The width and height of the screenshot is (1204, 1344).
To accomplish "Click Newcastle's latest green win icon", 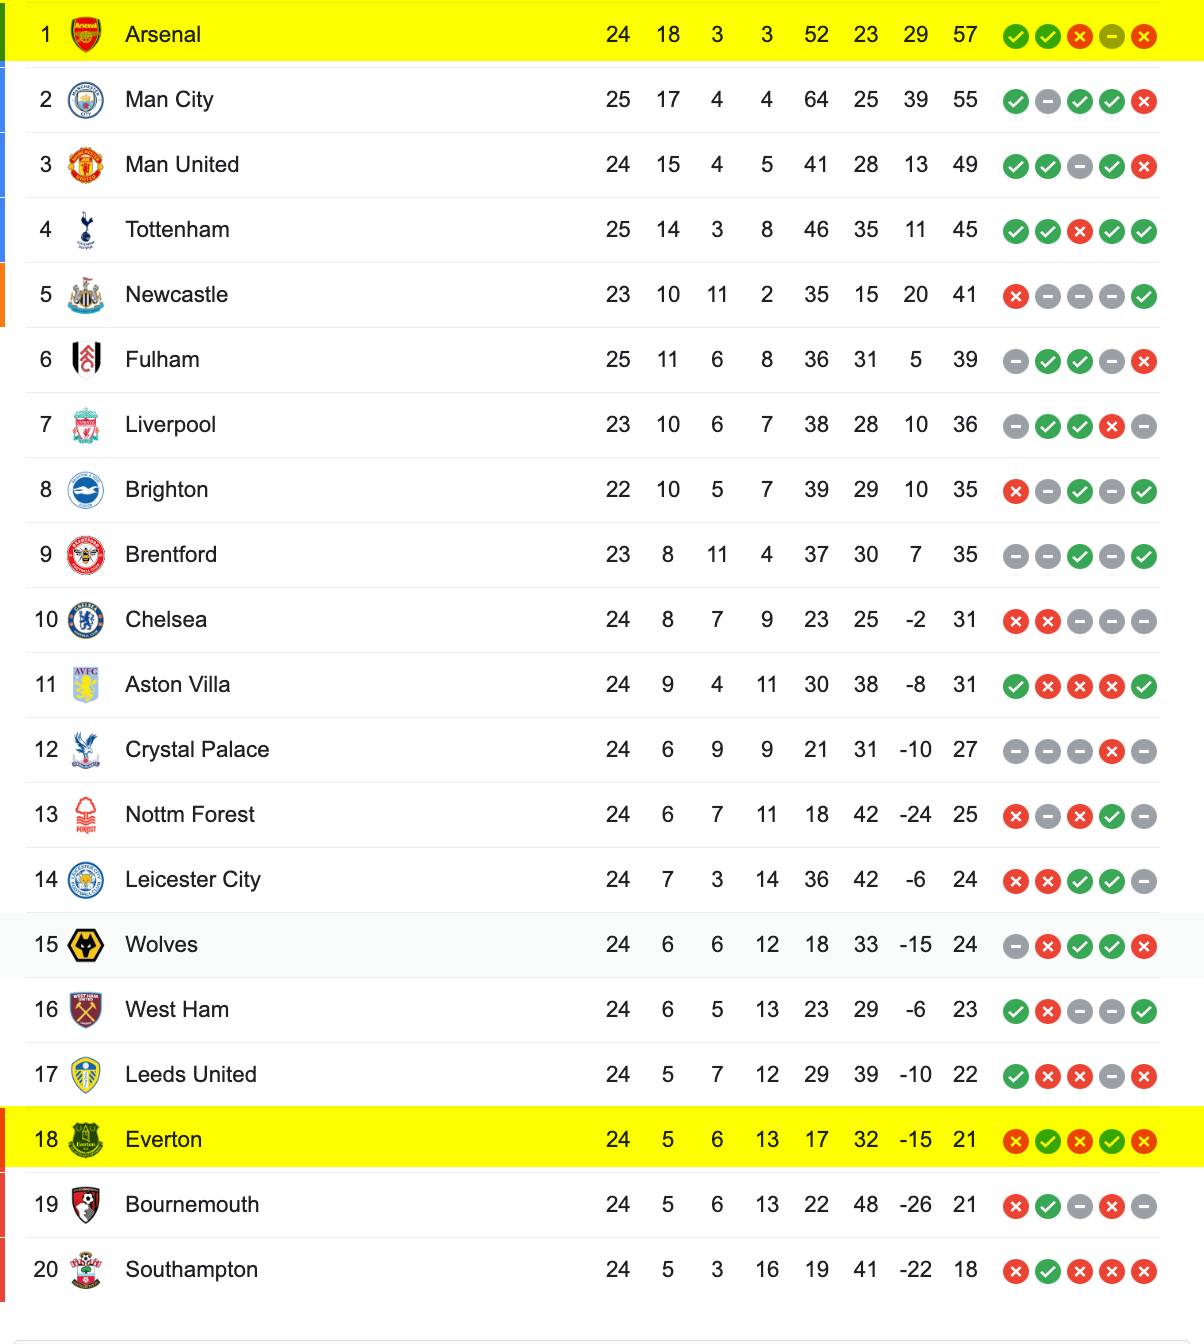I will pos(1144,297).
